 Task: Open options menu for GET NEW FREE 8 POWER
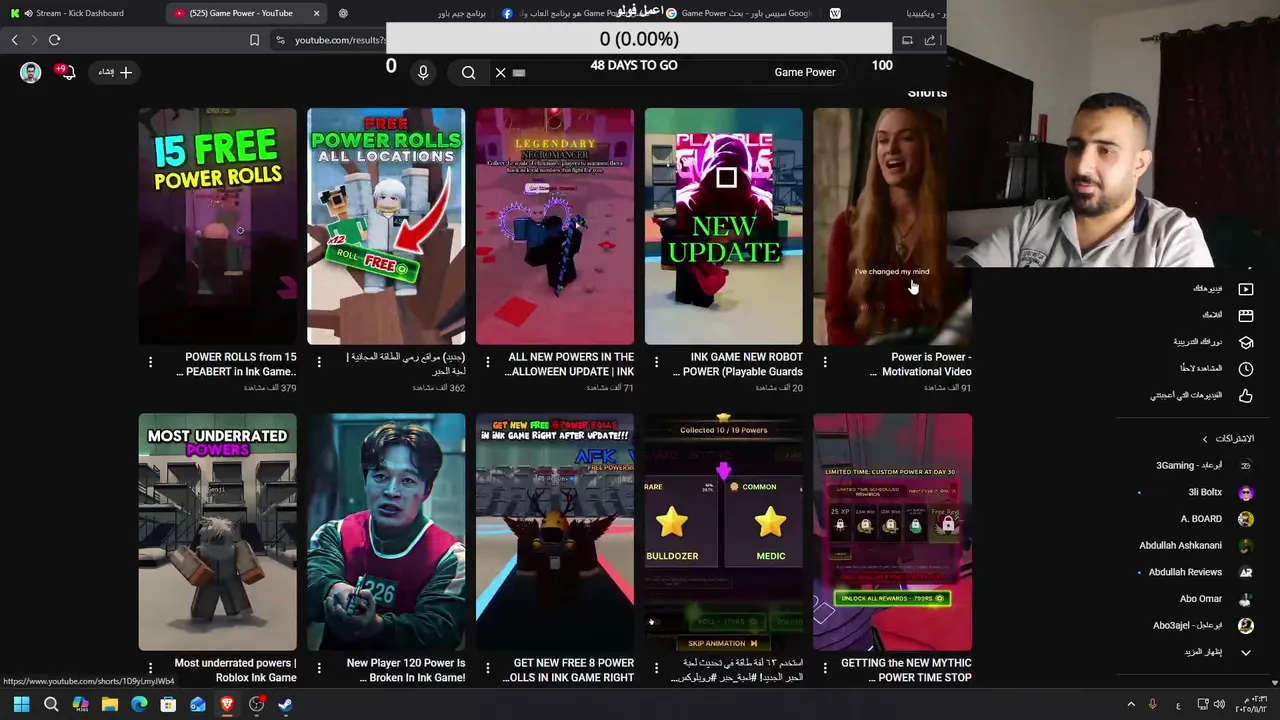(488, 668)
